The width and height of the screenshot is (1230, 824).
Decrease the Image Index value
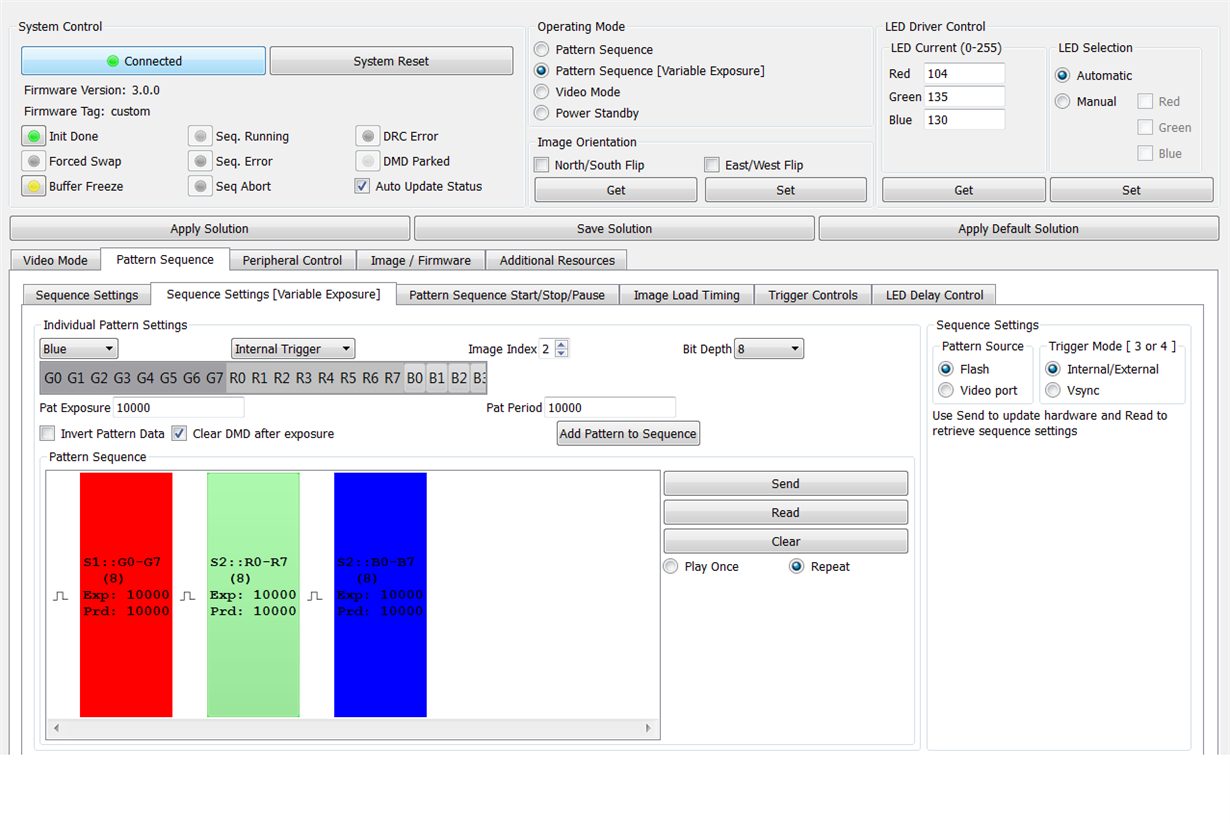pyautogui.click(x=561, y=353)
